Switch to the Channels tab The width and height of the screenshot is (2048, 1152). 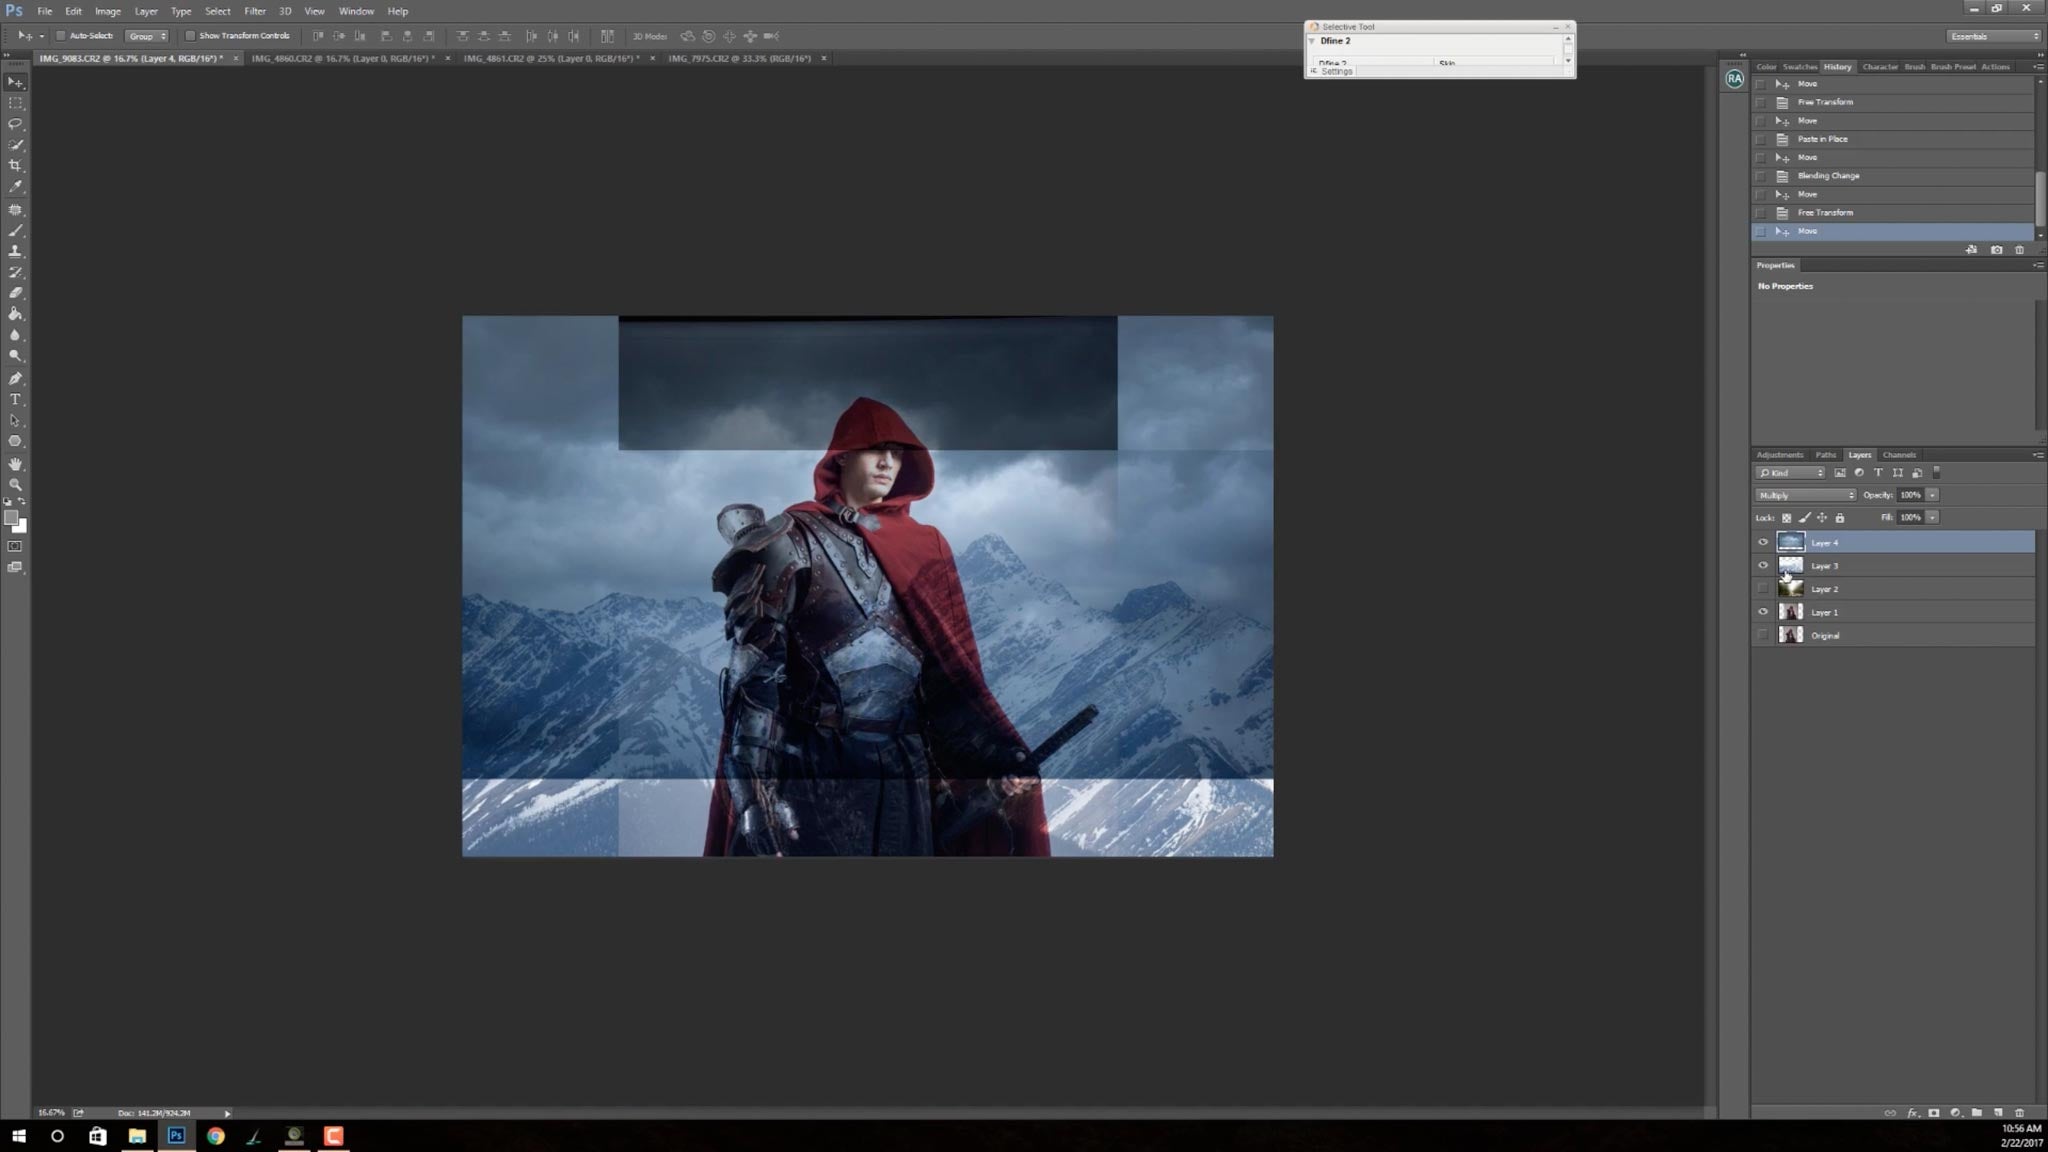pyautogui.click(x=1899, y=455)
